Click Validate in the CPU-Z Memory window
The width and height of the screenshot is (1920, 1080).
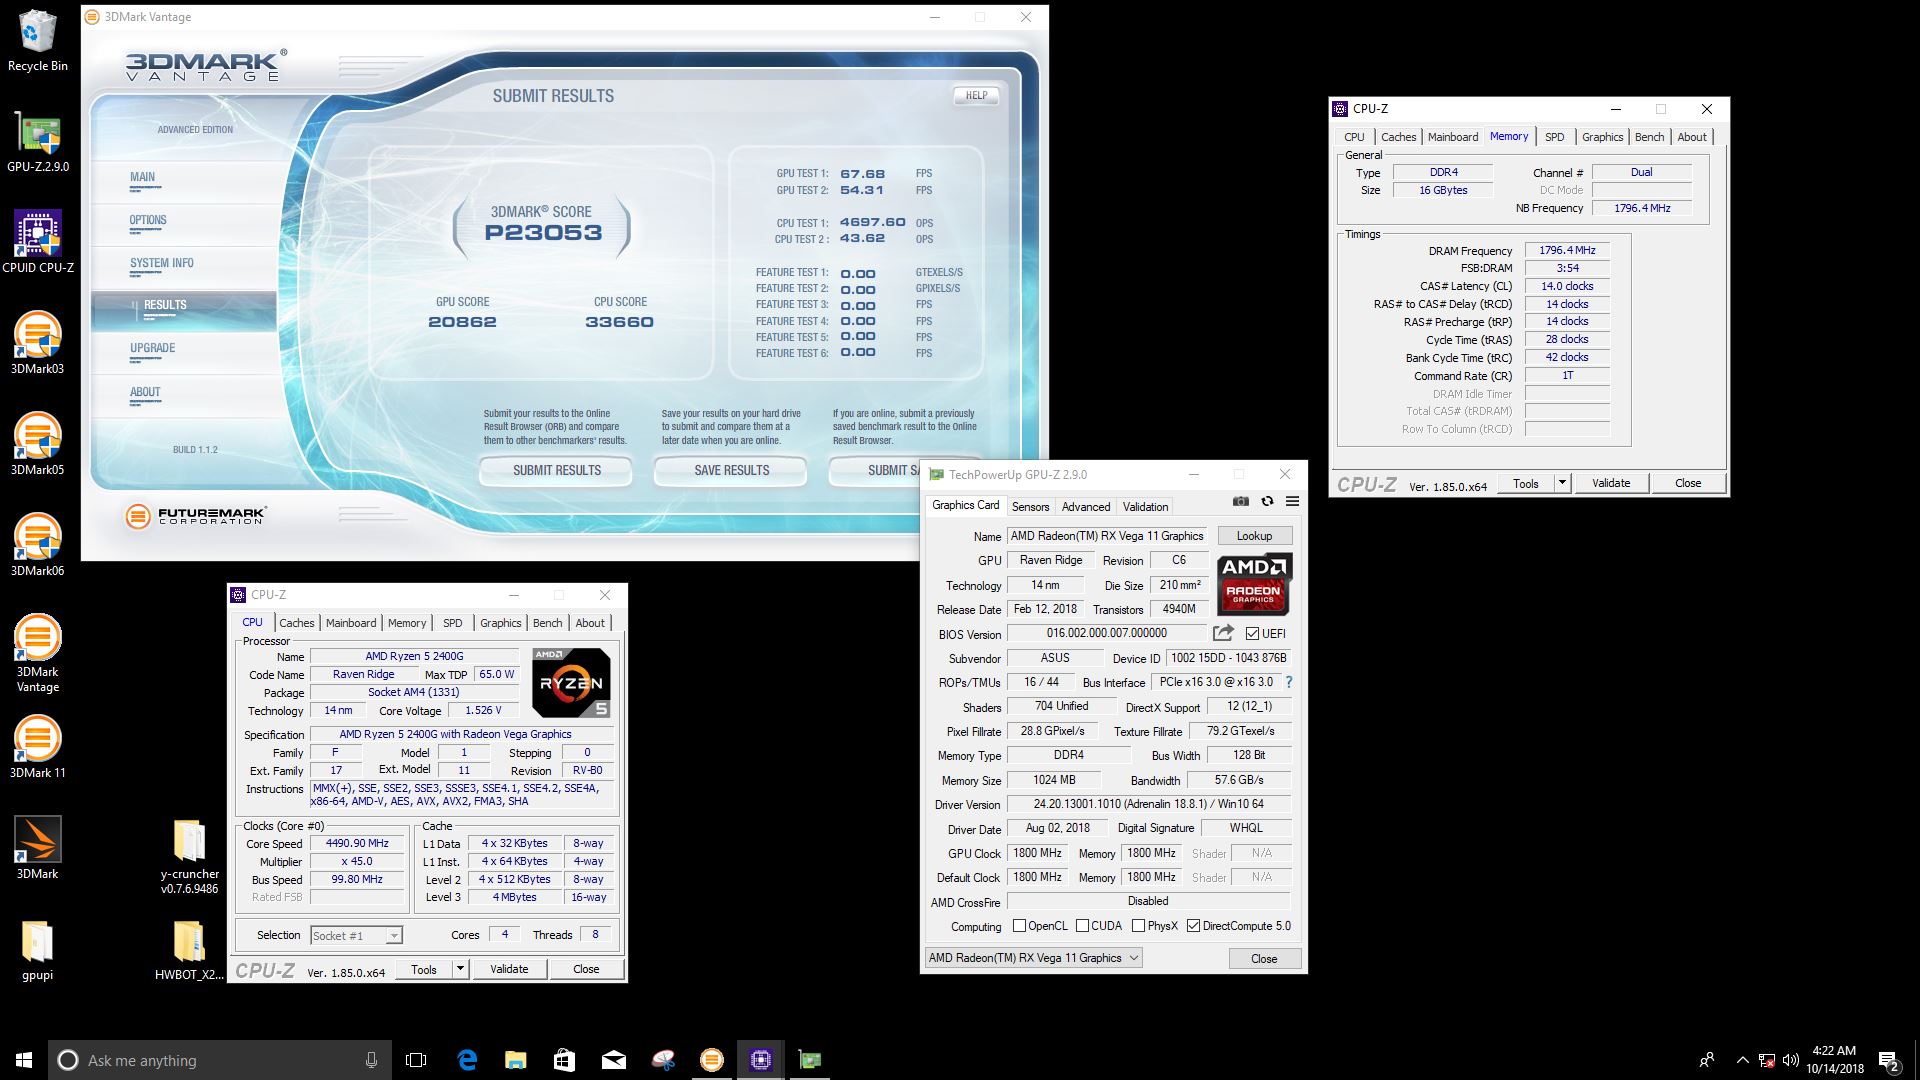[x=1611, y=483]
